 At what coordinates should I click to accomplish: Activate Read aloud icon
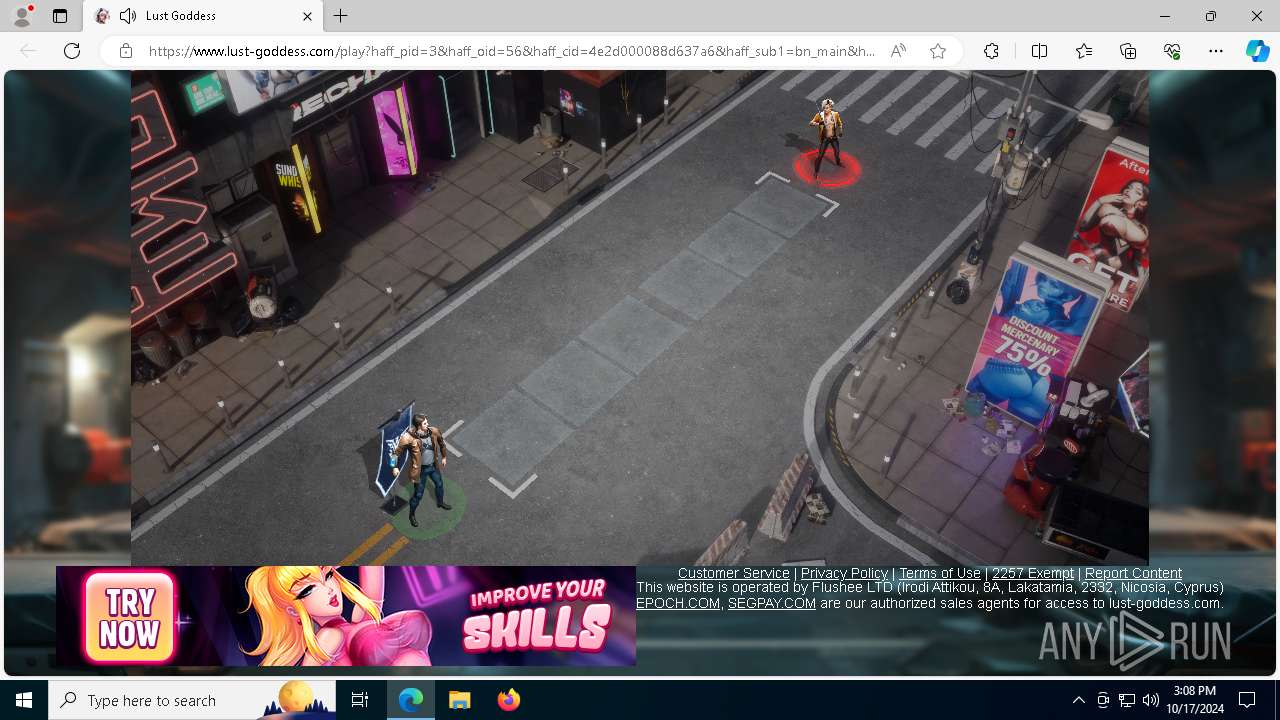point(898,51)
